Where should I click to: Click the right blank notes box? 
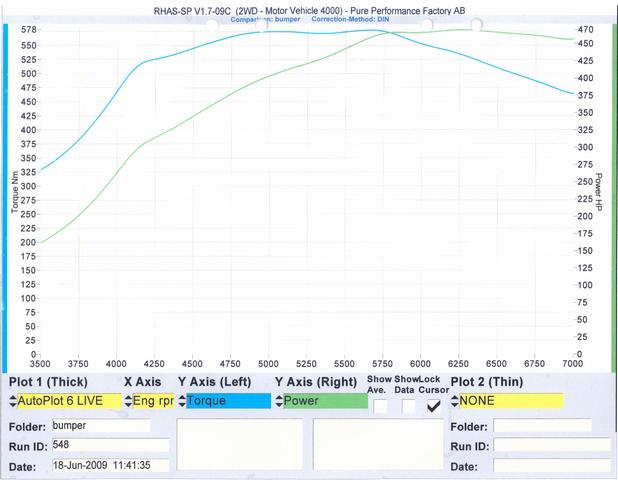tap(375, 445)
